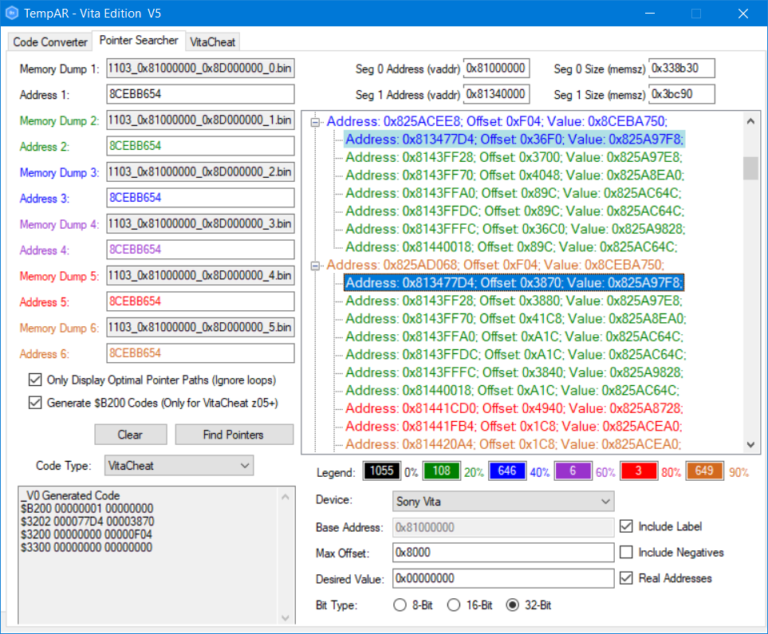The width and height of the screenshot is (768, 634).
Task: Click the Memory Dump 2 file field
Action: click(x=200, y=120)
